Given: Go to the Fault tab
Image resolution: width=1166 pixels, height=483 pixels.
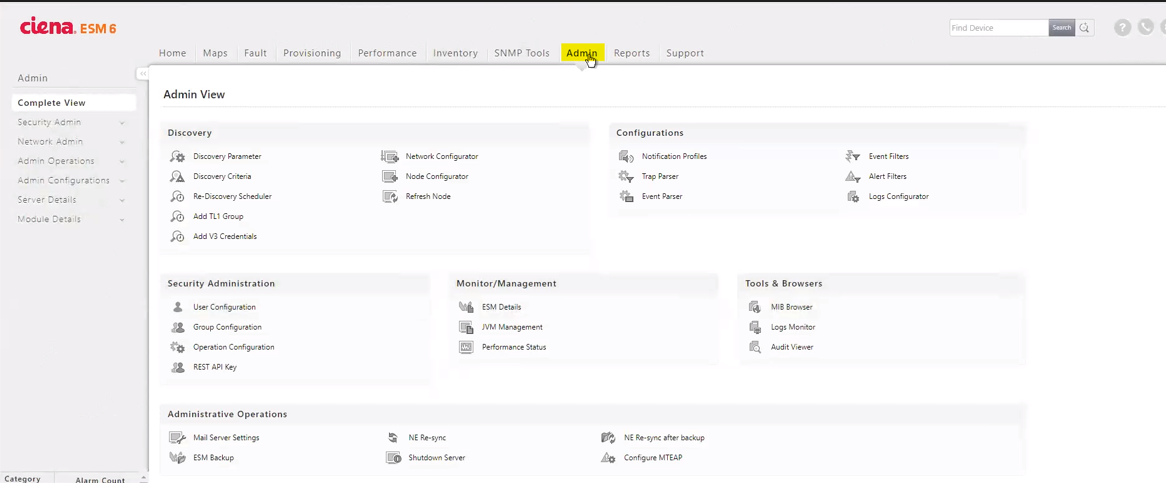Looking at the screenshot, I should point(255,54).
